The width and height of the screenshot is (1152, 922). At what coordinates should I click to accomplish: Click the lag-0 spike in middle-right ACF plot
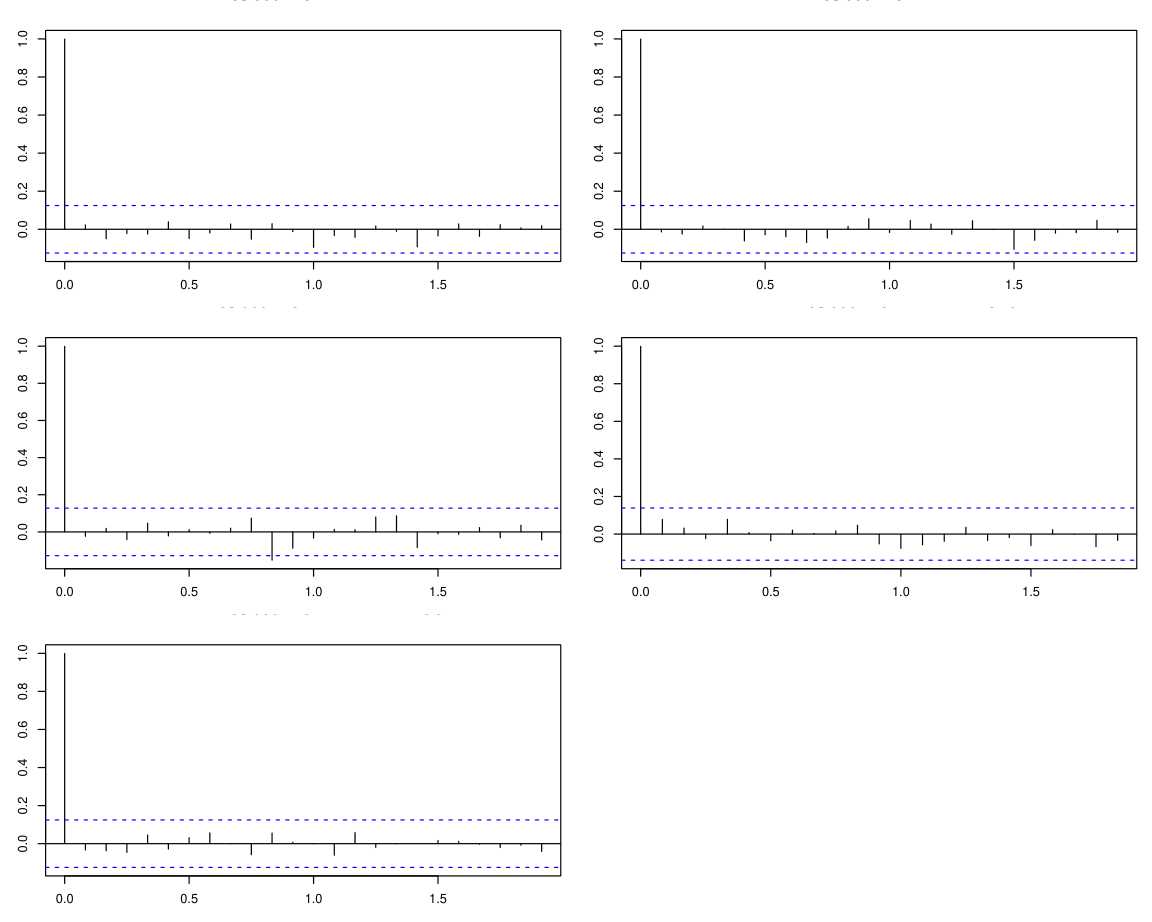[x=641, y=440]
